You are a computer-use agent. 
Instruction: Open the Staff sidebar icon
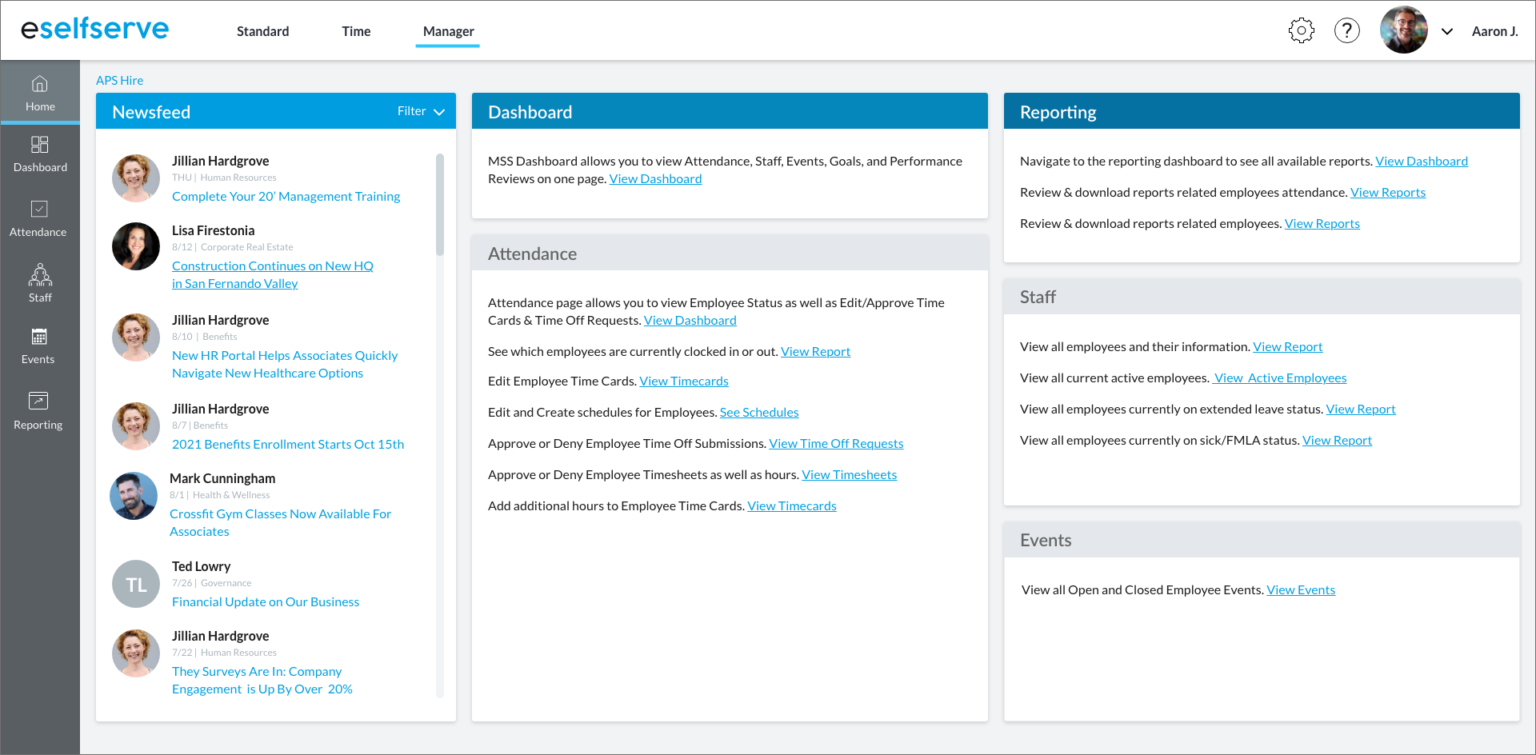click(40, 274)
